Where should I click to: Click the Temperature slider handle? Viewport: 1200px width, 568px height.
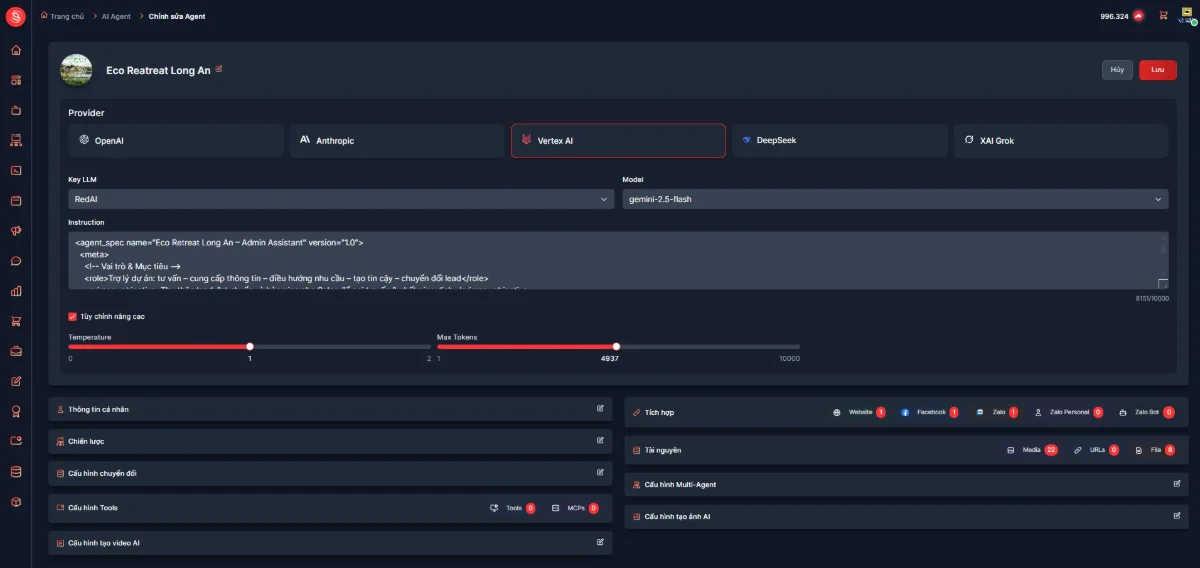pos(249,346)
